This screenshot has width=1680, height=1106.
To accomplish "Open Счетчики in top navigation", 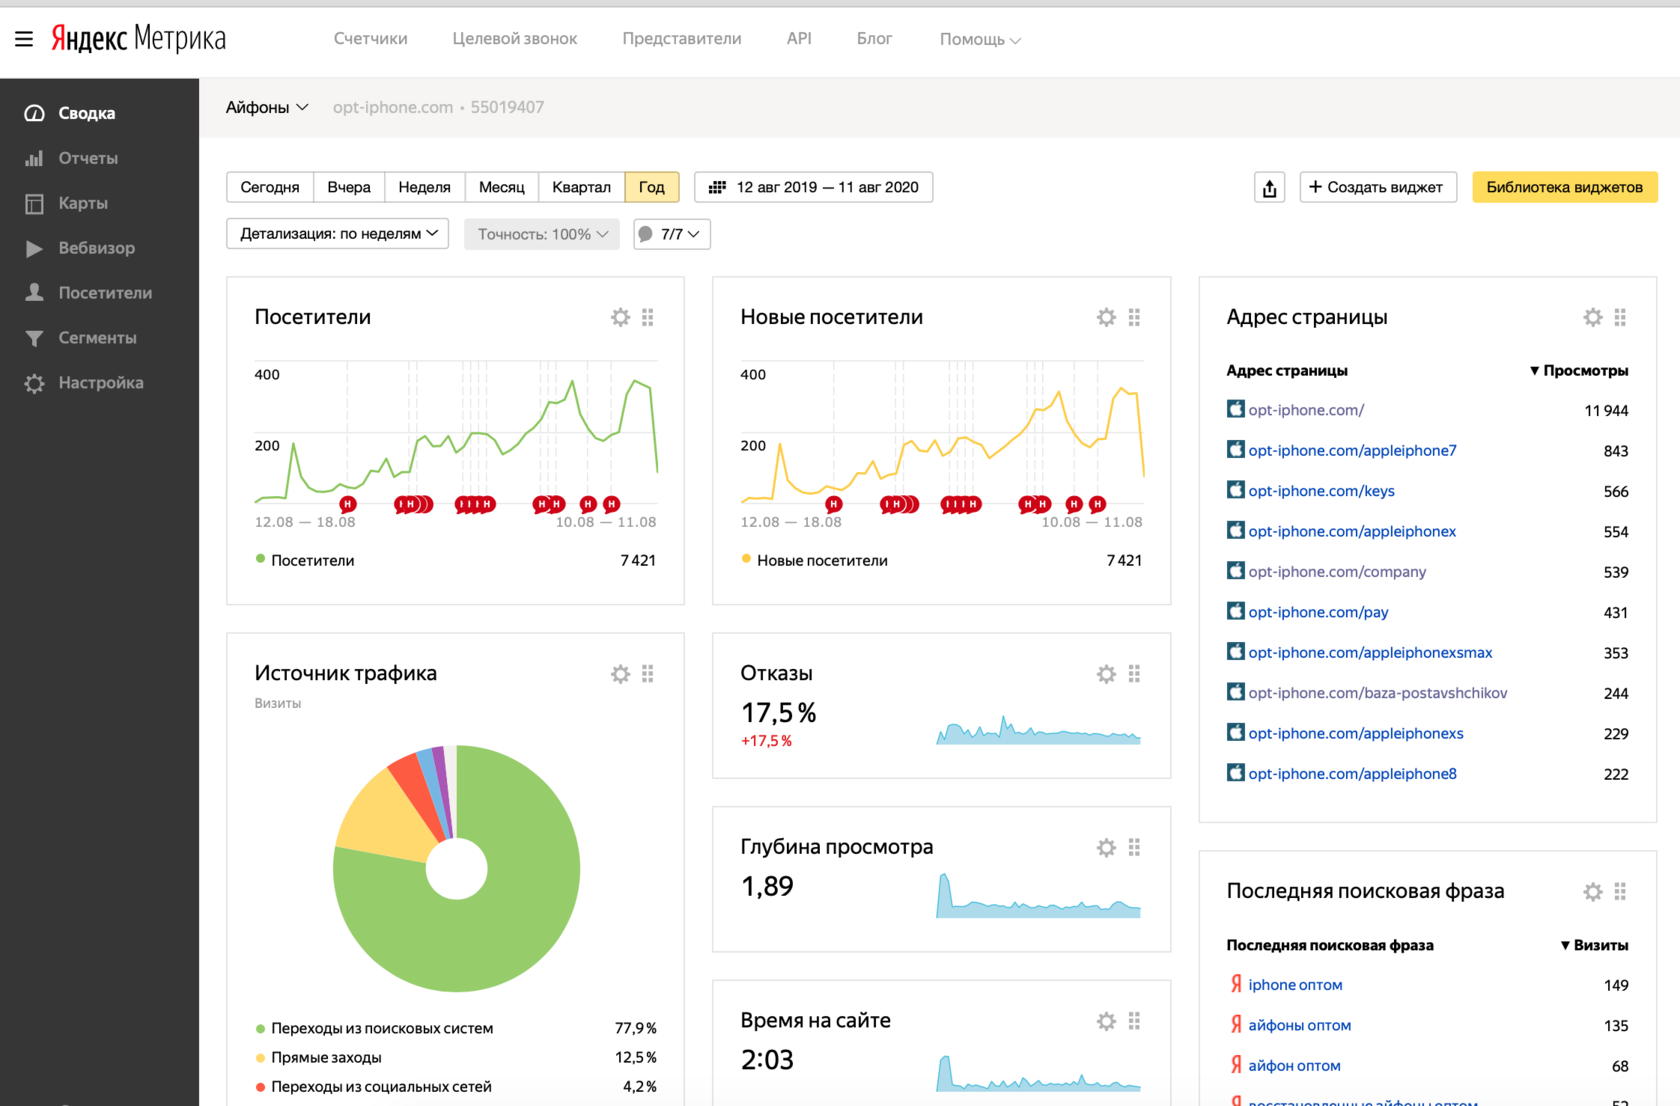I will (x=371, y=39).
